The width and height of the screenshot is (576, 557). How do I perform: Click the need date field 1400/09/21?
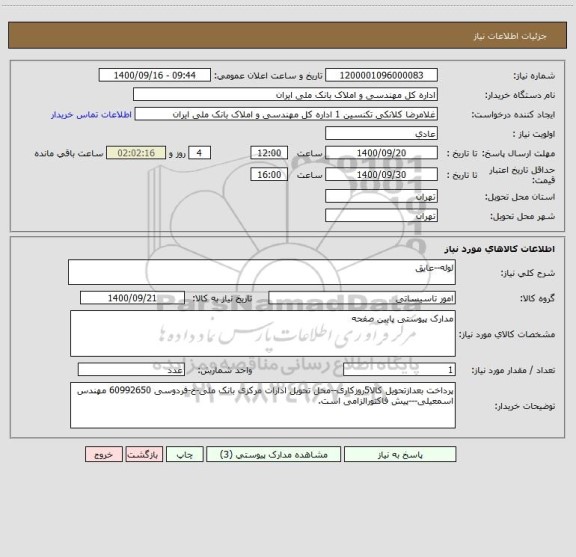(132, 298)
